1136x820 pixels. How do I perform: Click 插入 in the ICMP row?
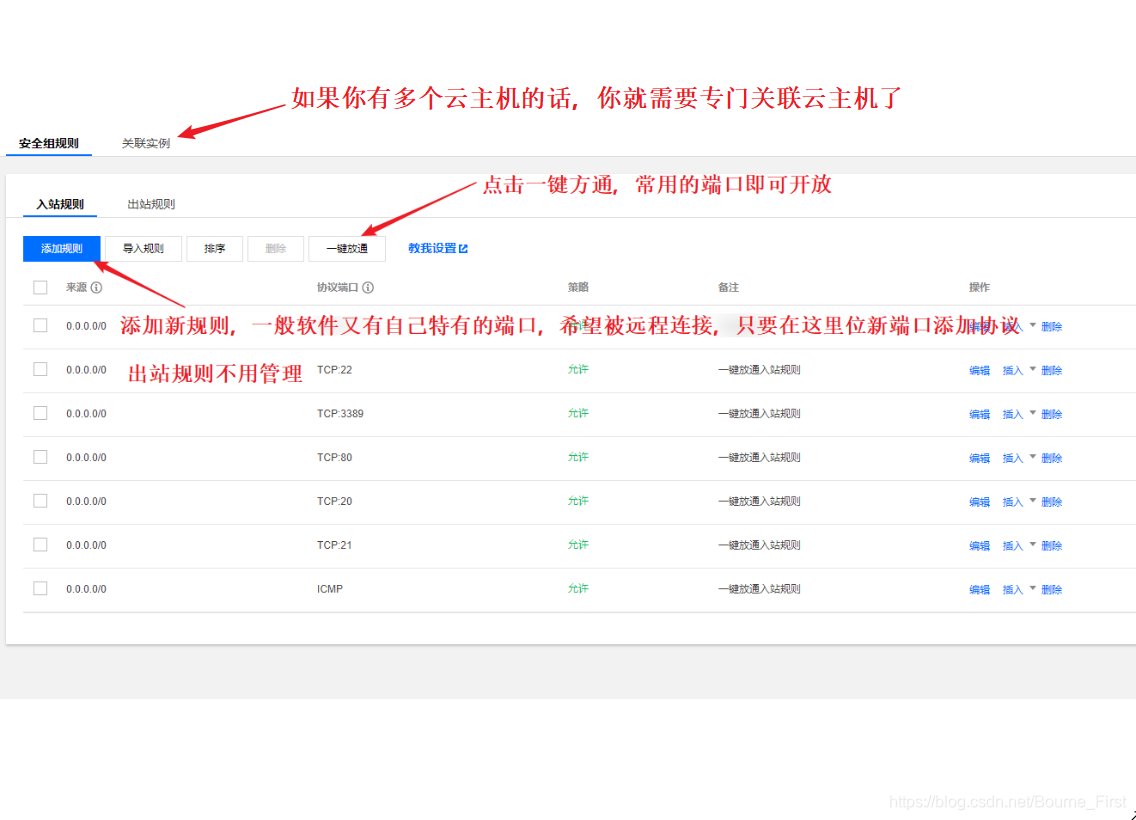click(x=1013, y=590)
